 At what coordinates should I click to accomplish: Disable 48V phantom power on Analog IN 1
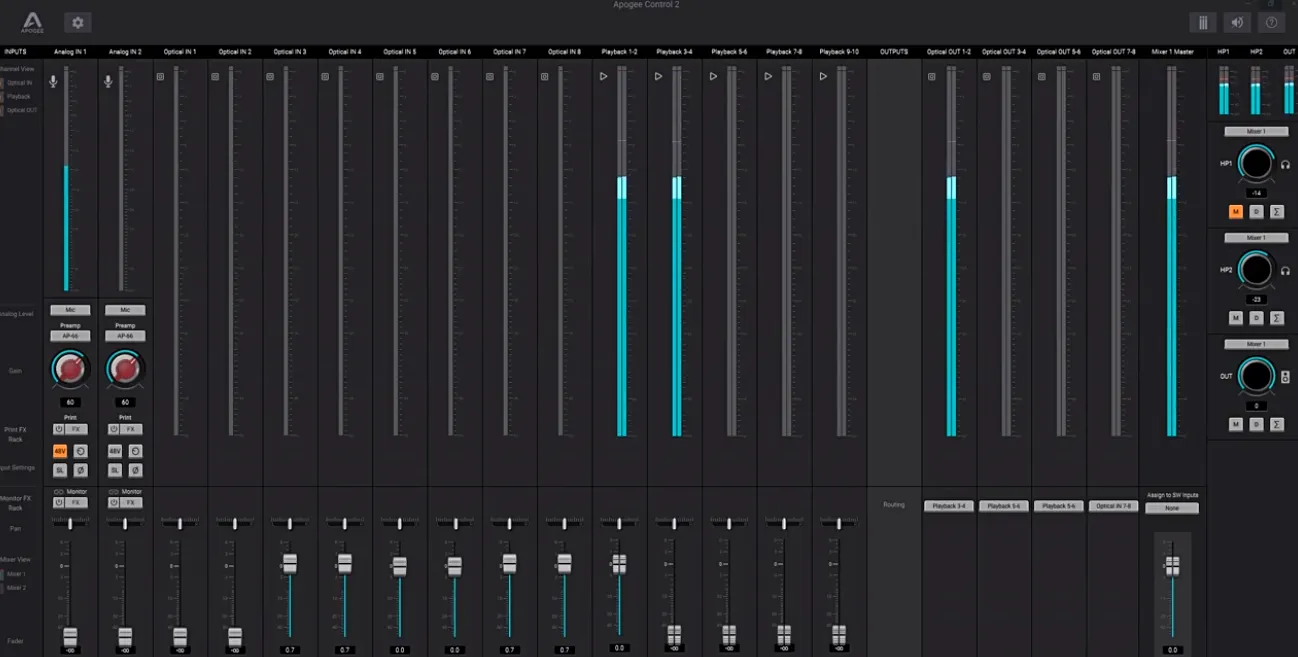point(60,451)
